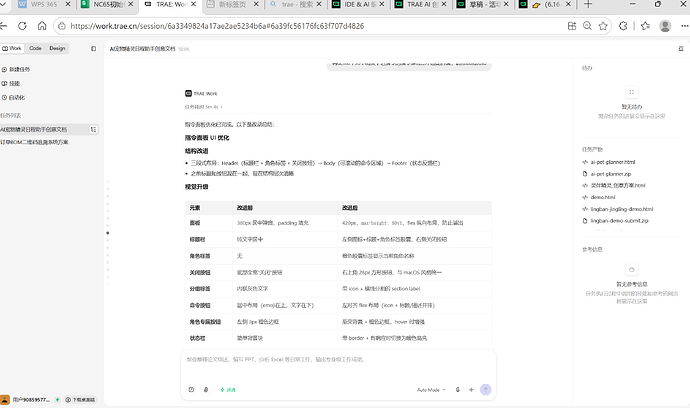Open the history clock icon in input box
Image resolution: width=690 pixels, height=408 pixels.
coord(191,390)
